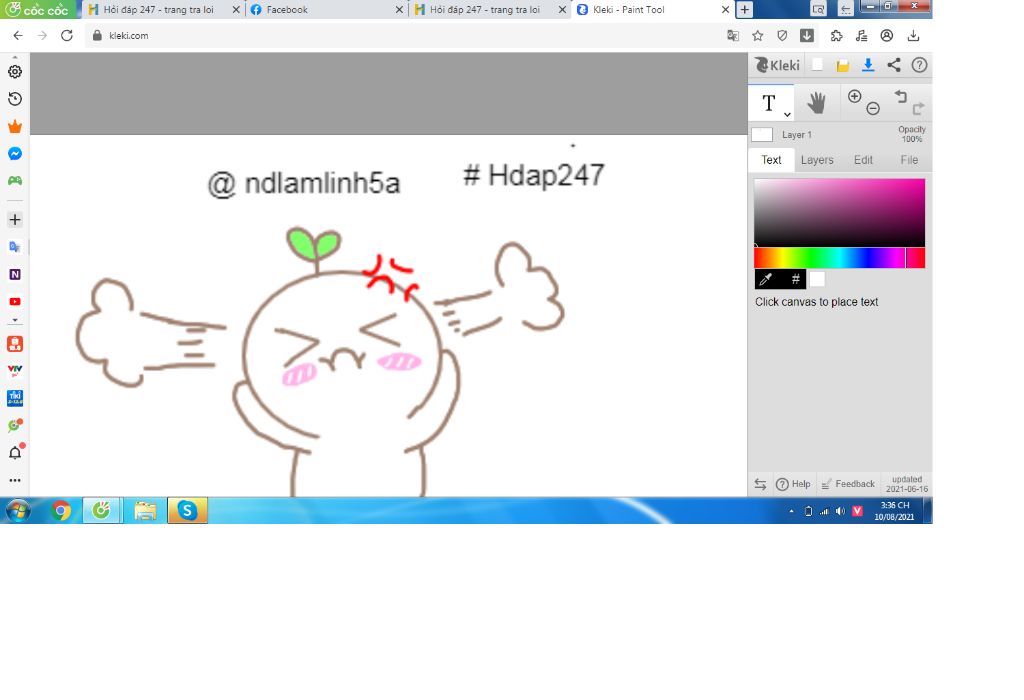1024x700 pixels.
Task: Close the Kleki - Paint Tool tab
Action: 725,10
